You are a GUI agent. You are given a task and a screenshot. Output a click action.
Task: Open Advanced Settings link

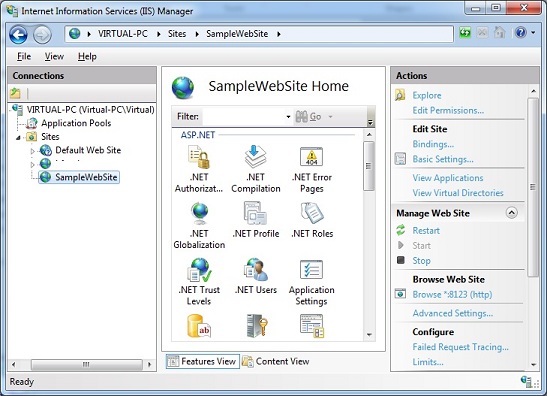tap(452, 313)
